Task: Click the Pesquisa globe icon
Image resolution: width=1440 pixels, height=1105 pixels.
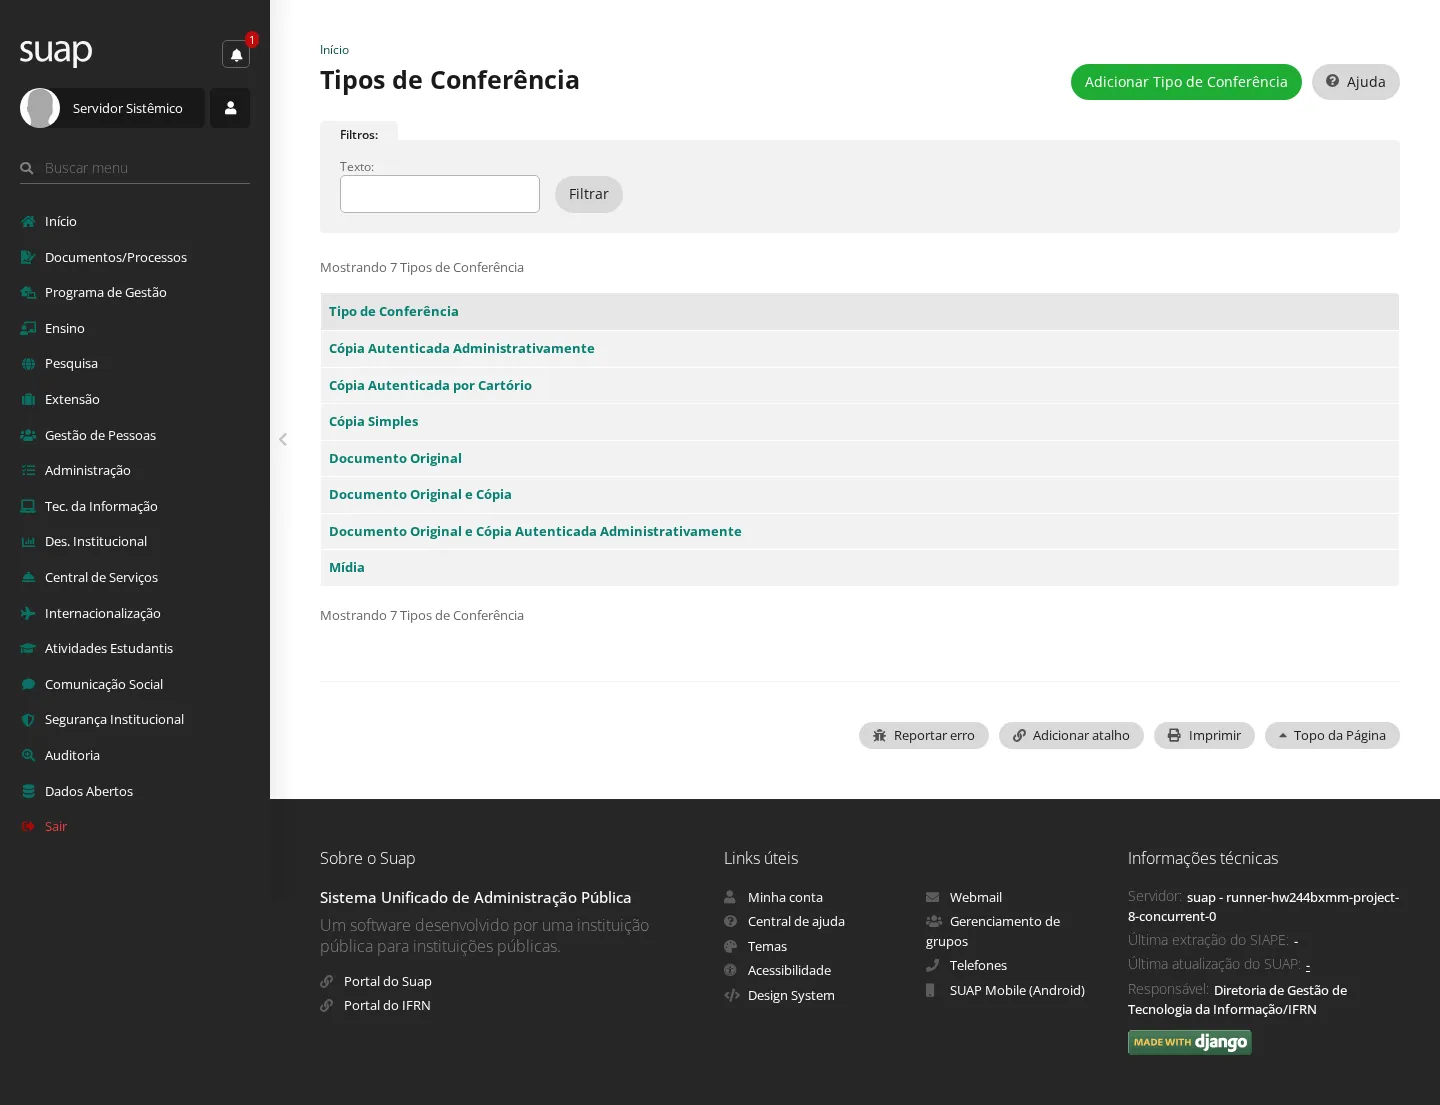Action: point(28,364)
